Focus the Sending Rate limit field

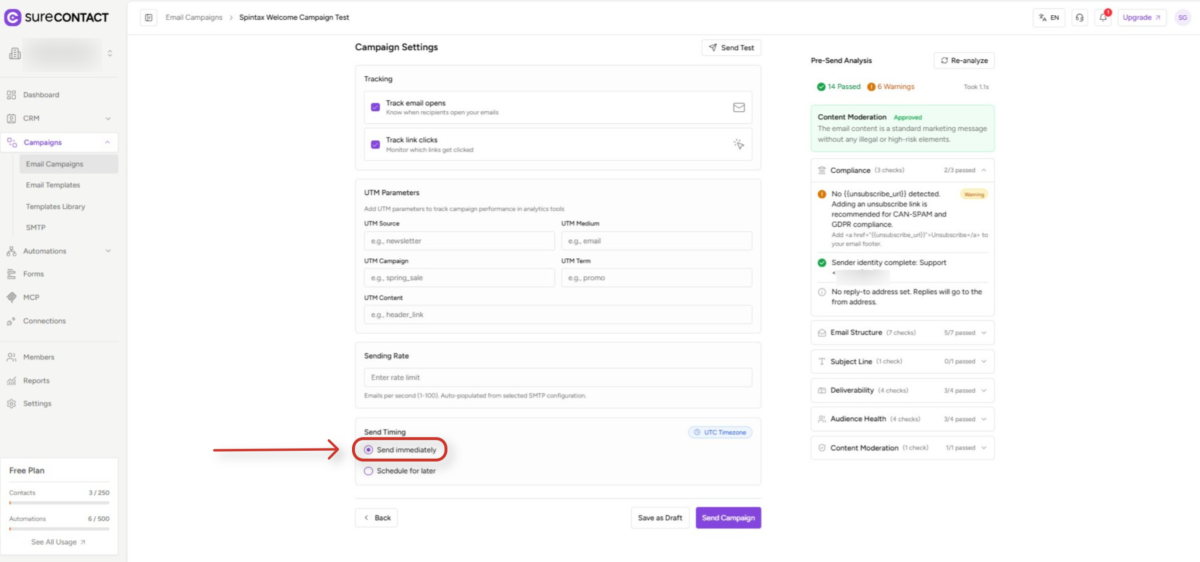point(558,377)
